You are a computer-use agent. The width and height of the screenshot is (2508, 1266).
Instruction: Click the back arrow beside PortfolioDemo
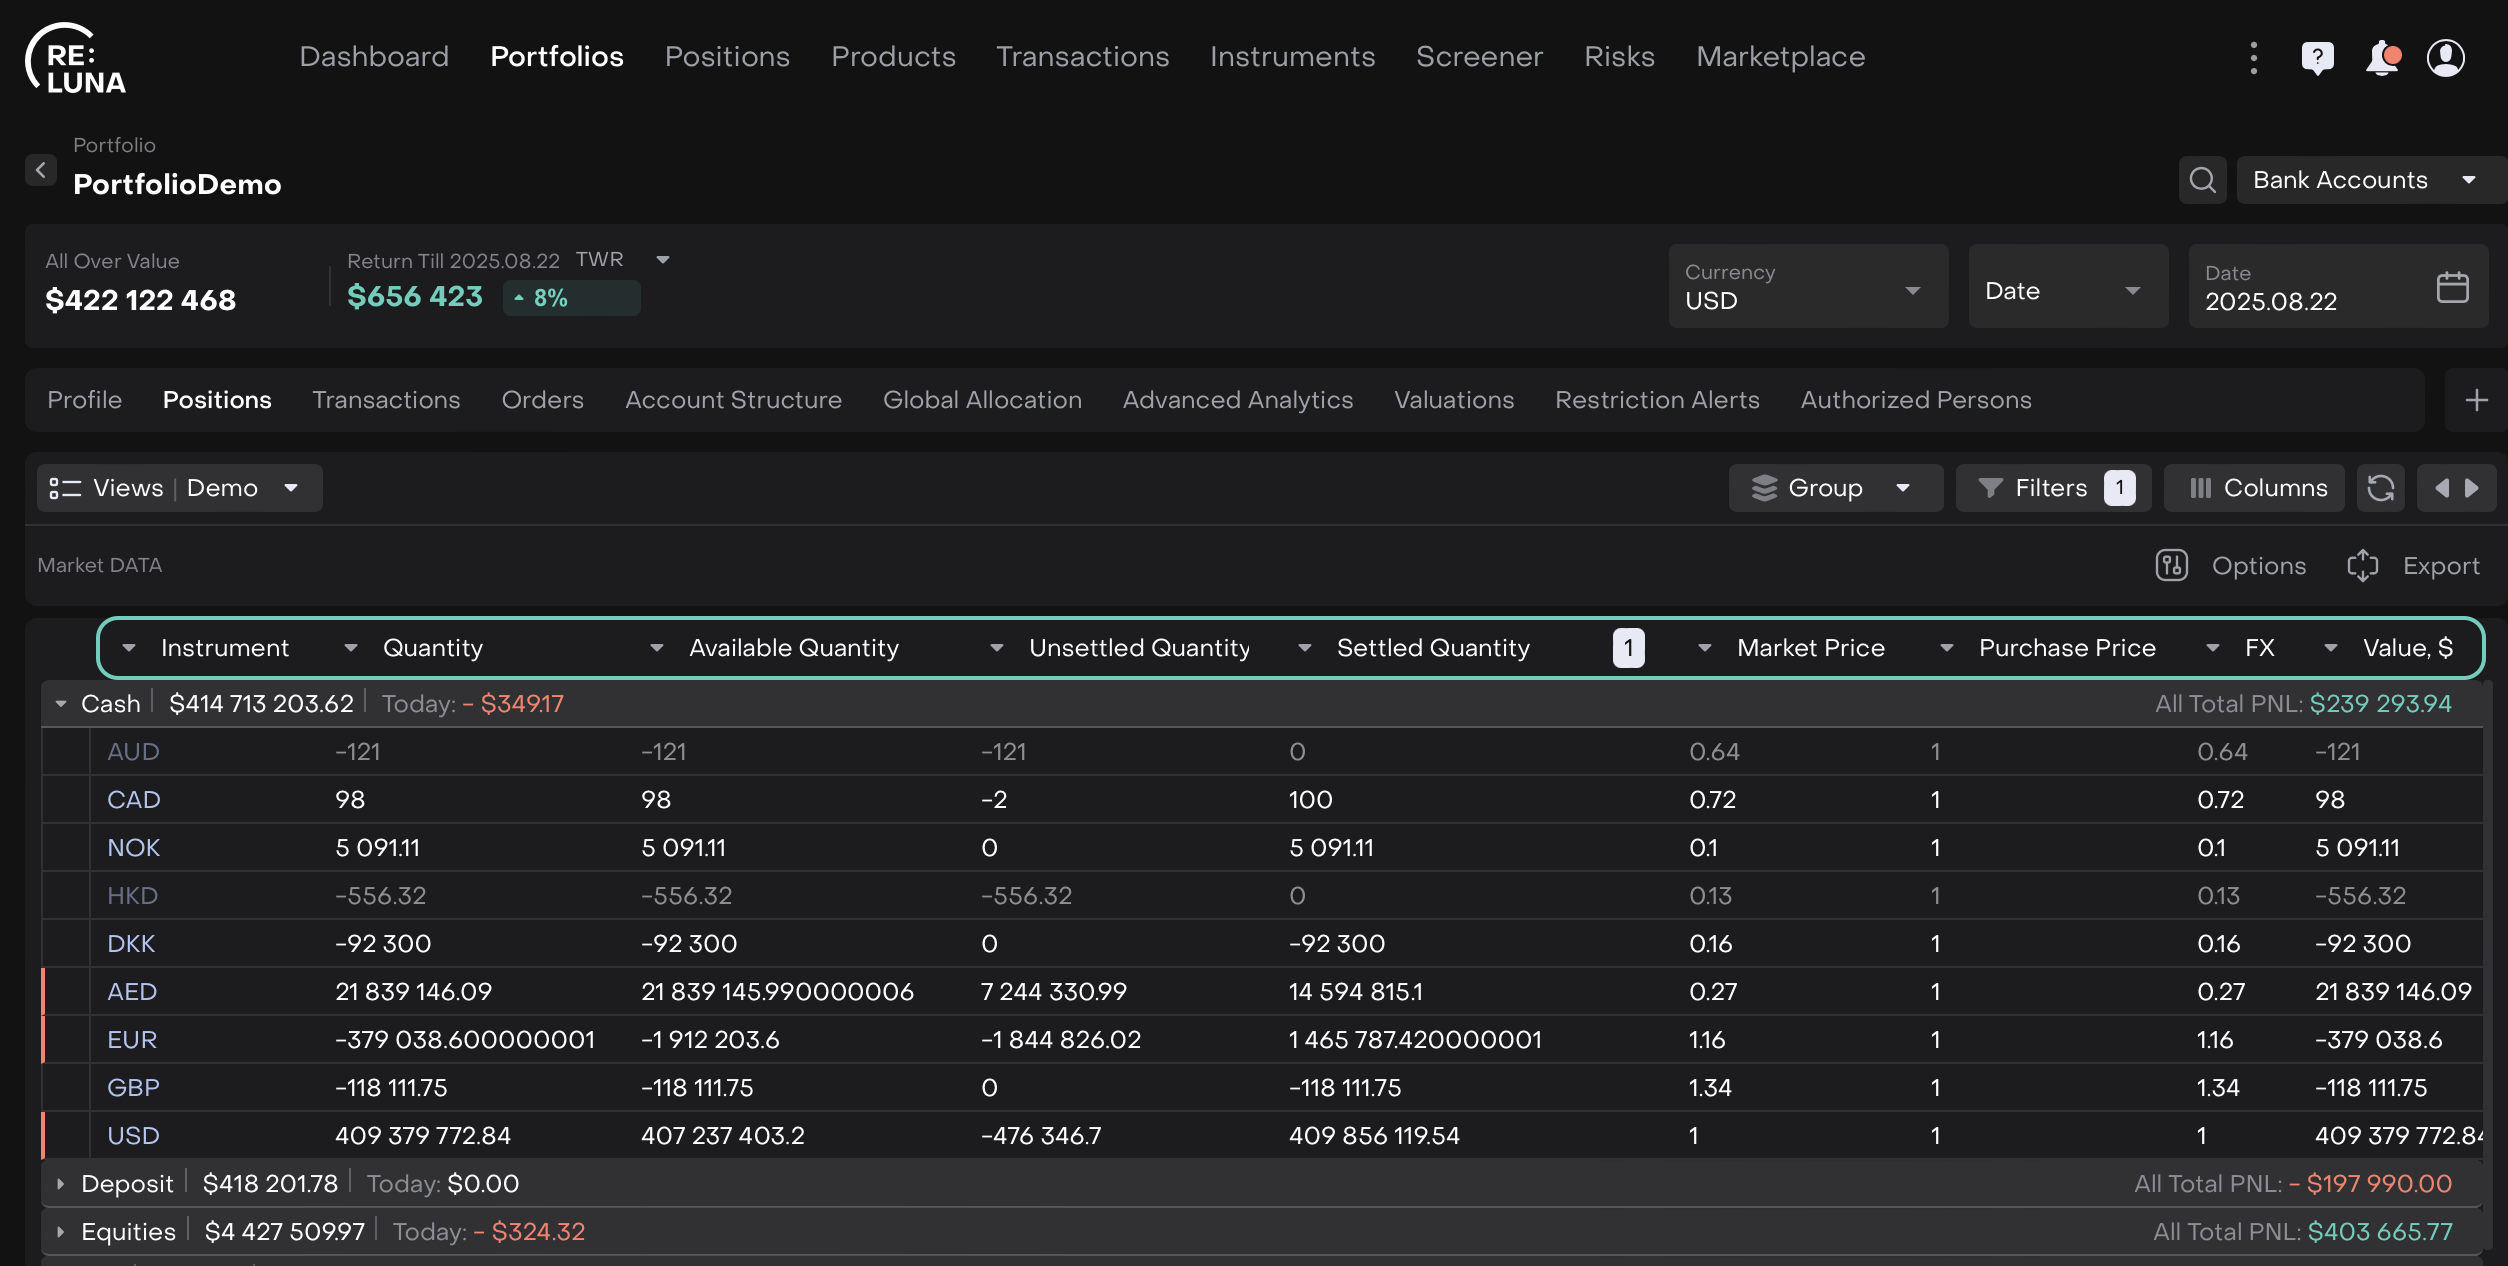41,170
